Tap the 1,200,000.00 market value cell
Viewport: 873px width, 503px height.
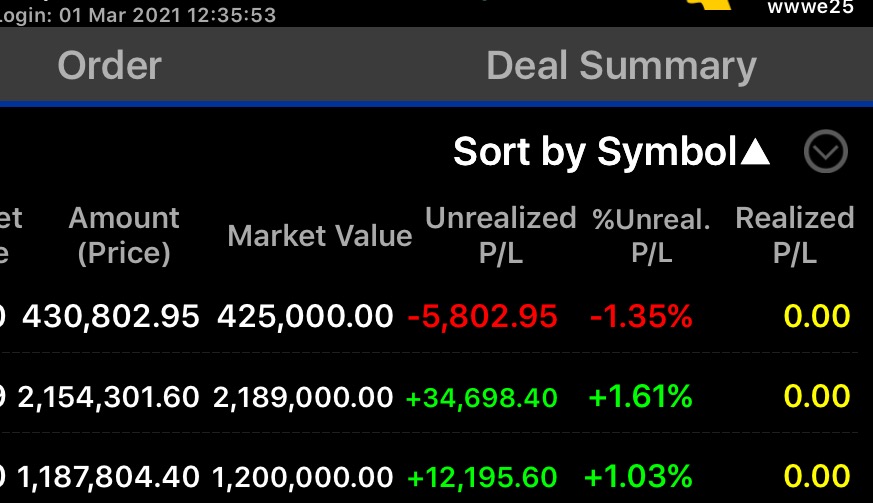303,476
